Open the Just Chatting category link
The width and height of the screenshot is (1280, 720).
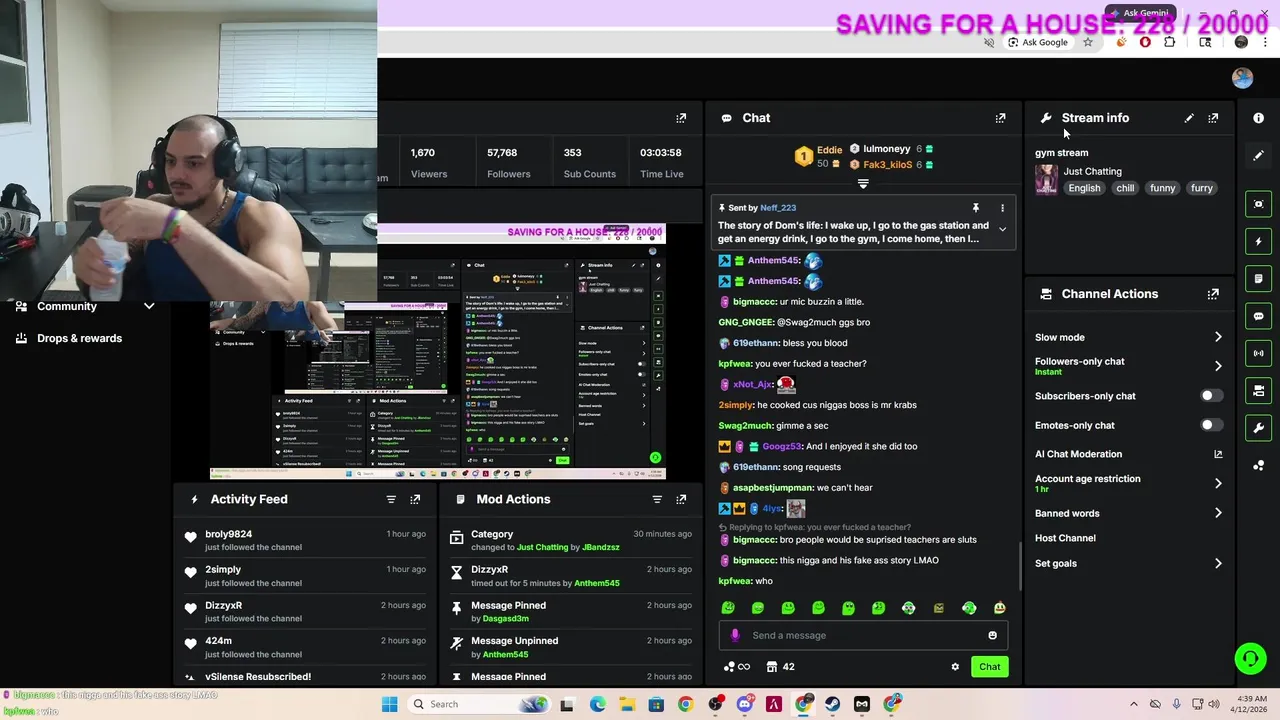1092,171
